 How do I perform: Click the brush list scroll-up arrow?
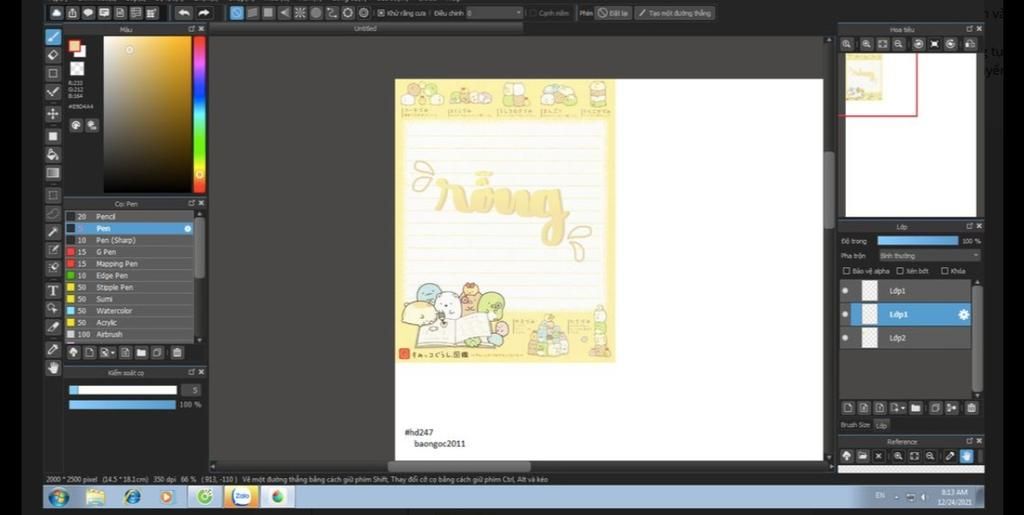(199, 214)
